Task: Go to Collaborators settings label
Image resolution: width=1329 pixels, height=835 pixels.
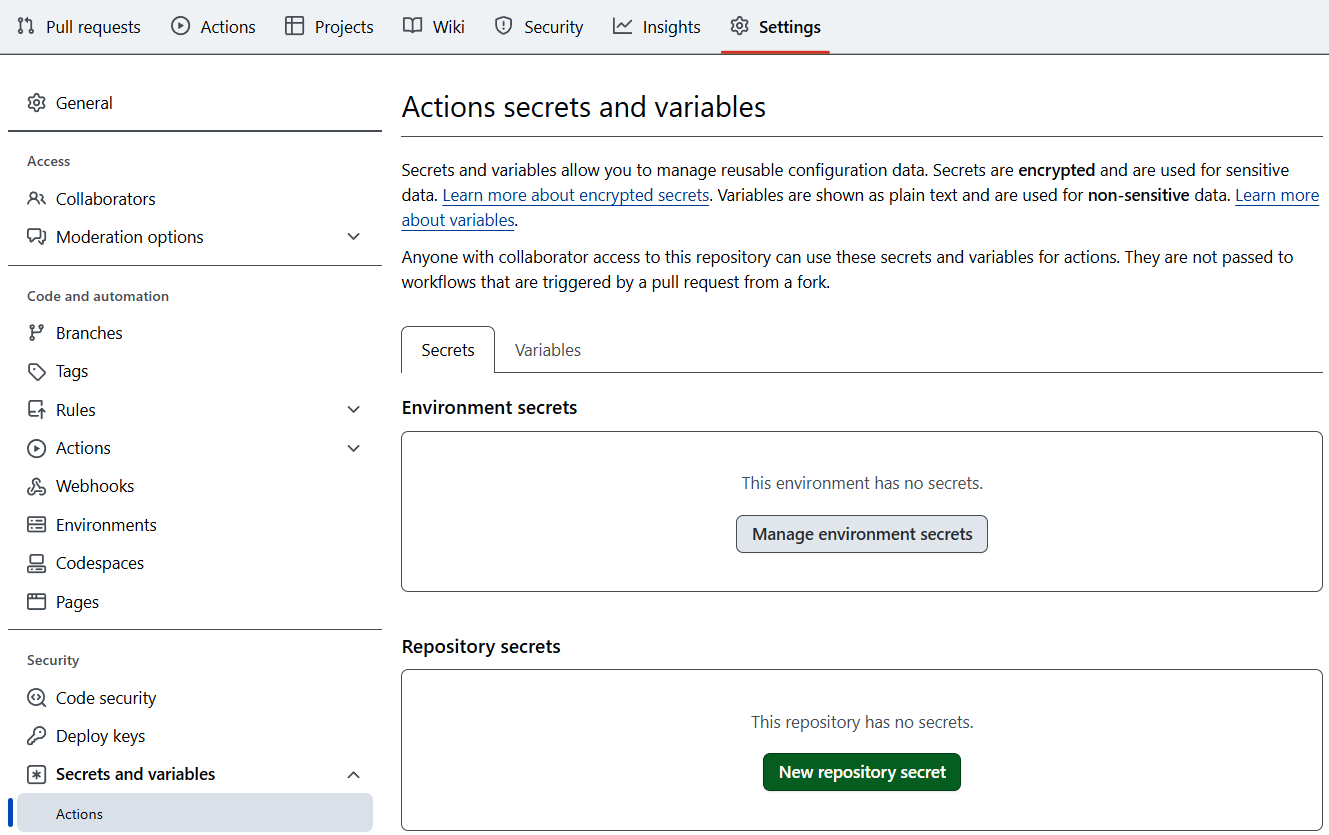Action: (x=106, y=199)
